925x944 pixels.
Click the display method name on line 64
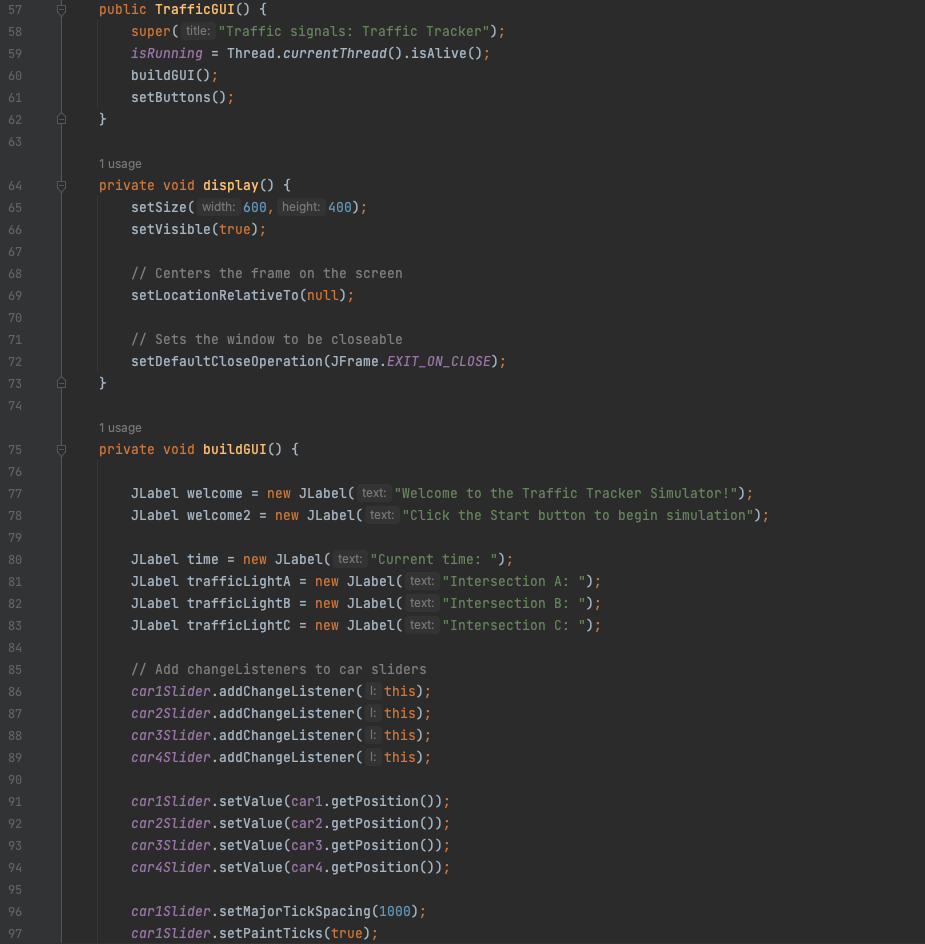point(231,185)
